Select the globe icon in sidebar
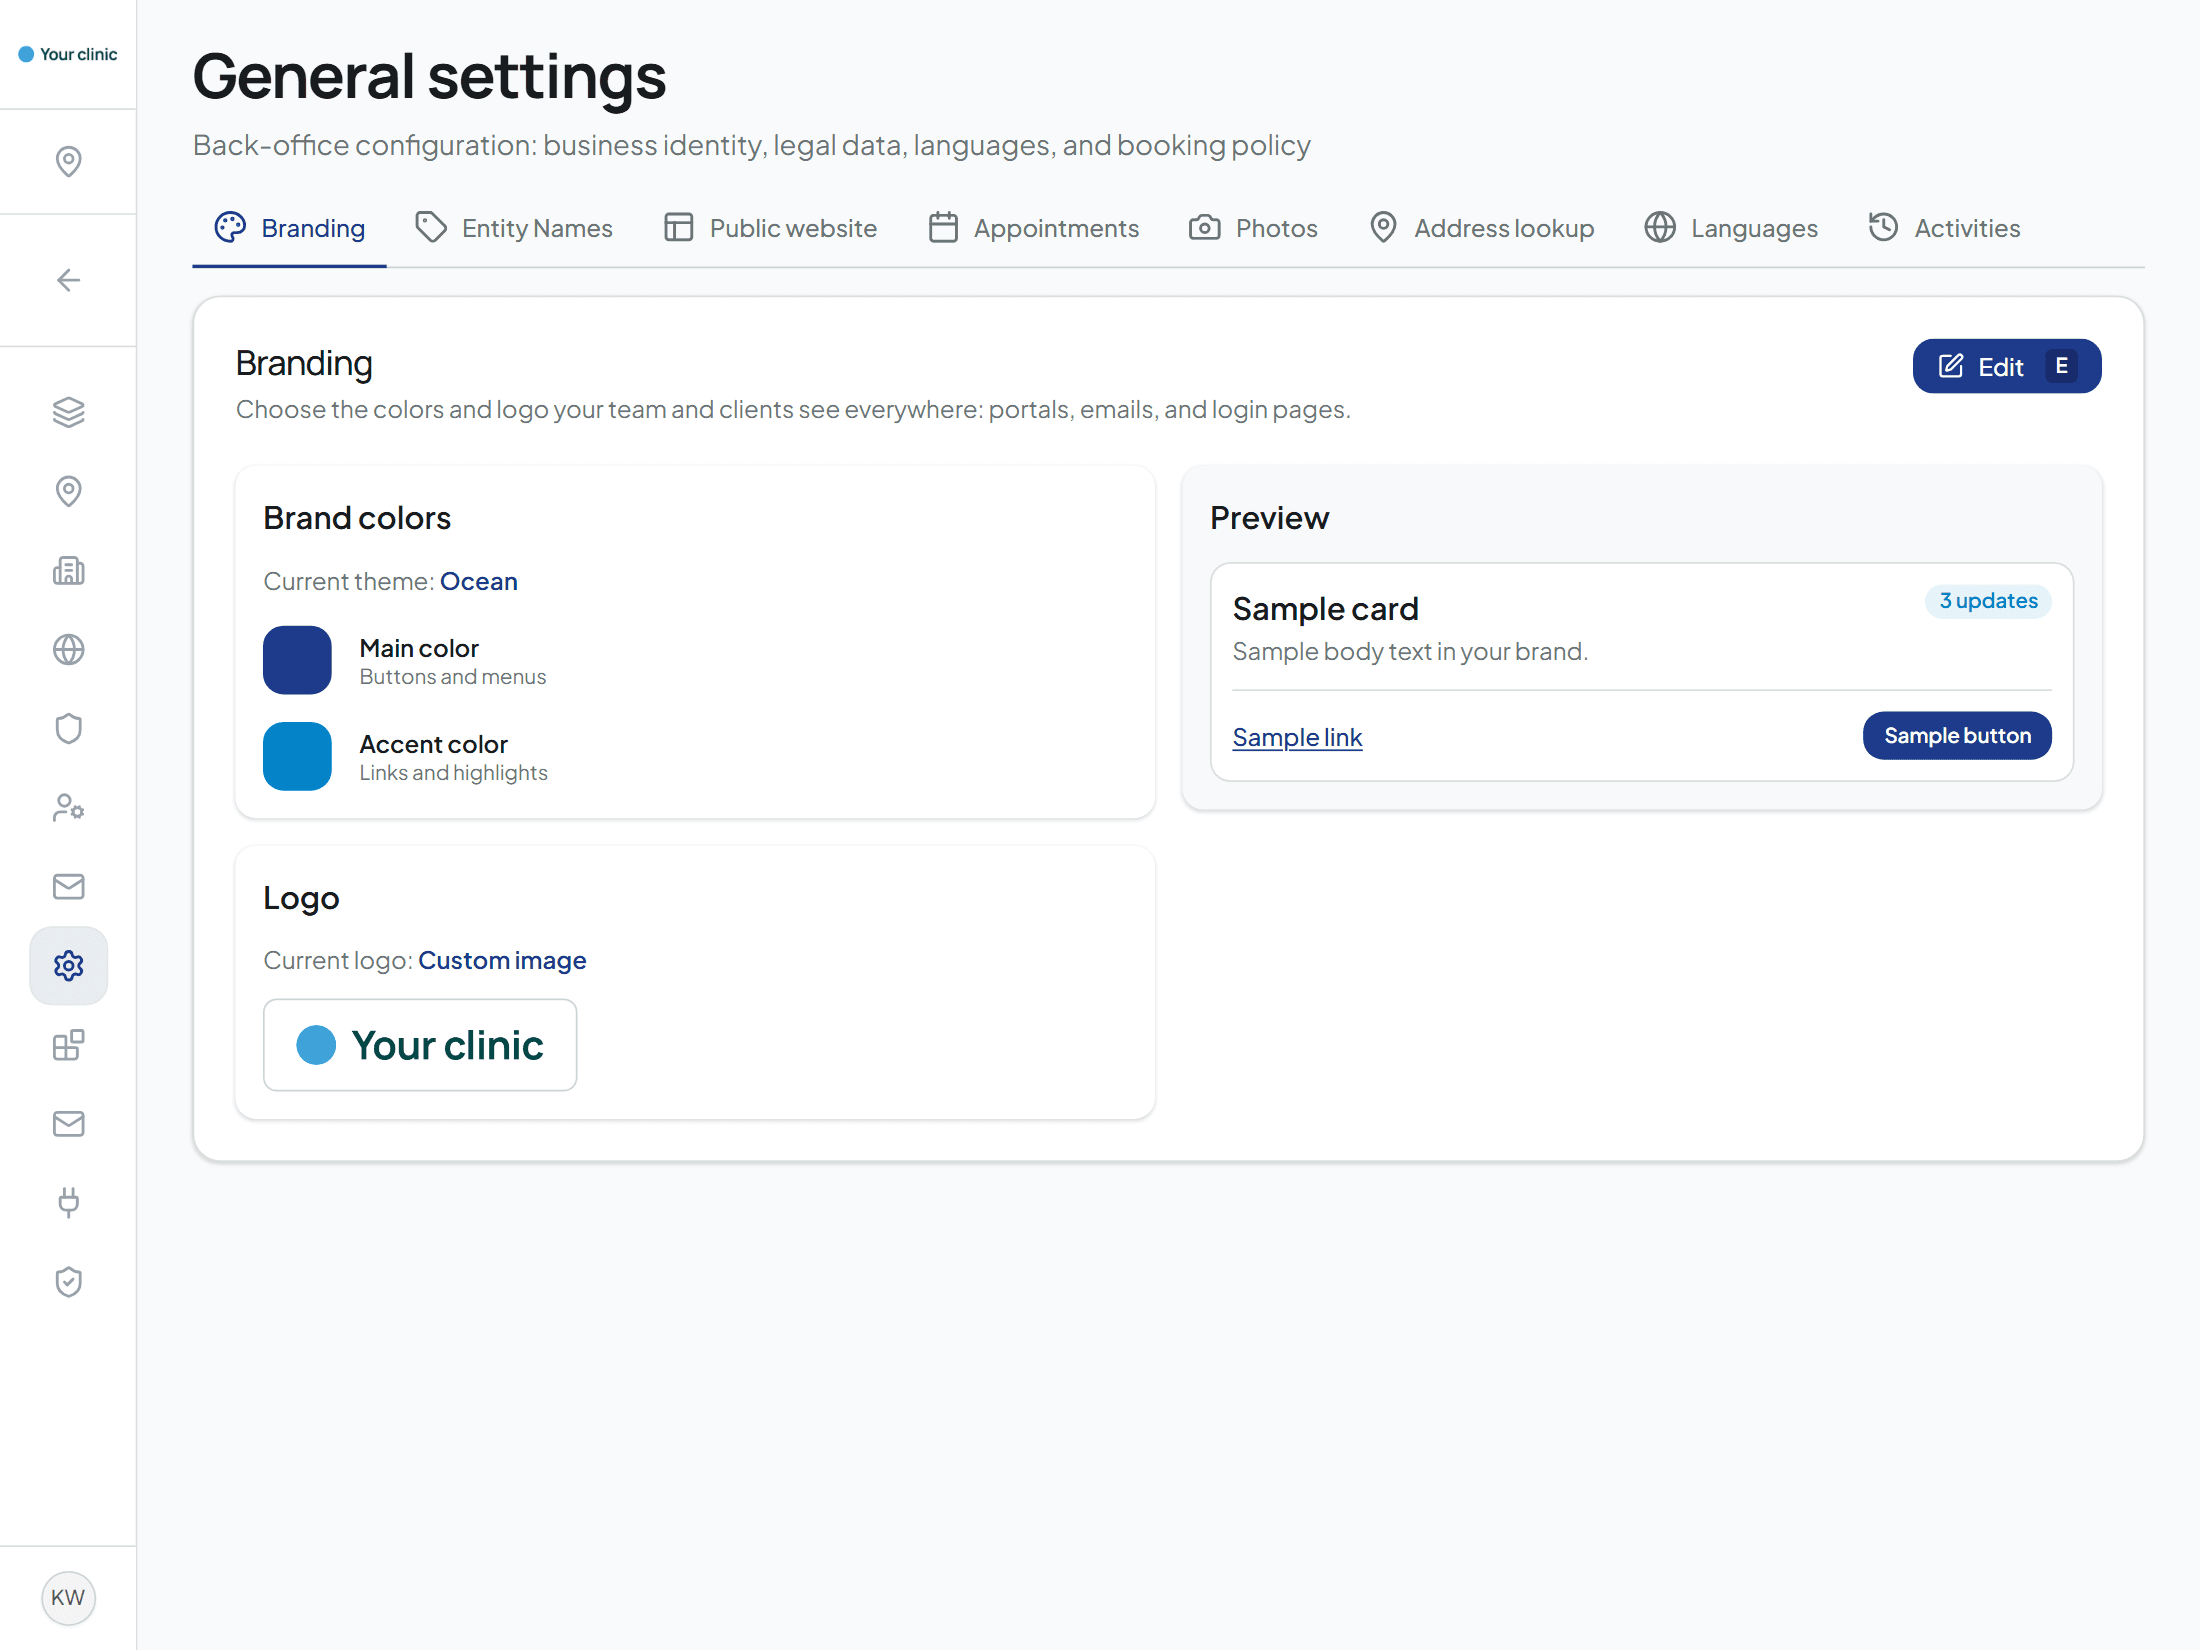Viewport: 2200px width, 1650px height. [x=68, y=650]
